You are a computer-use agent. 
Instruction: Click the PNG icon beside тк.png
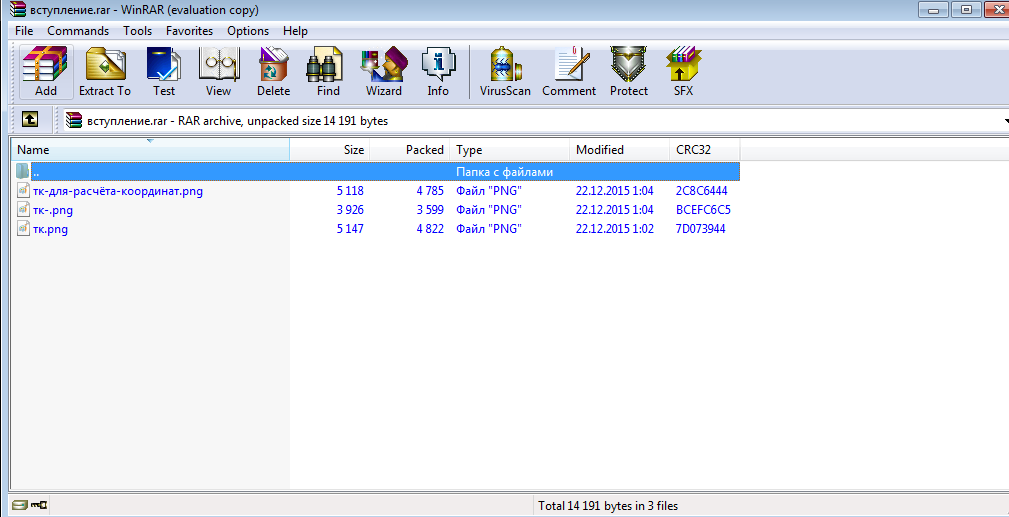[23, 229]
